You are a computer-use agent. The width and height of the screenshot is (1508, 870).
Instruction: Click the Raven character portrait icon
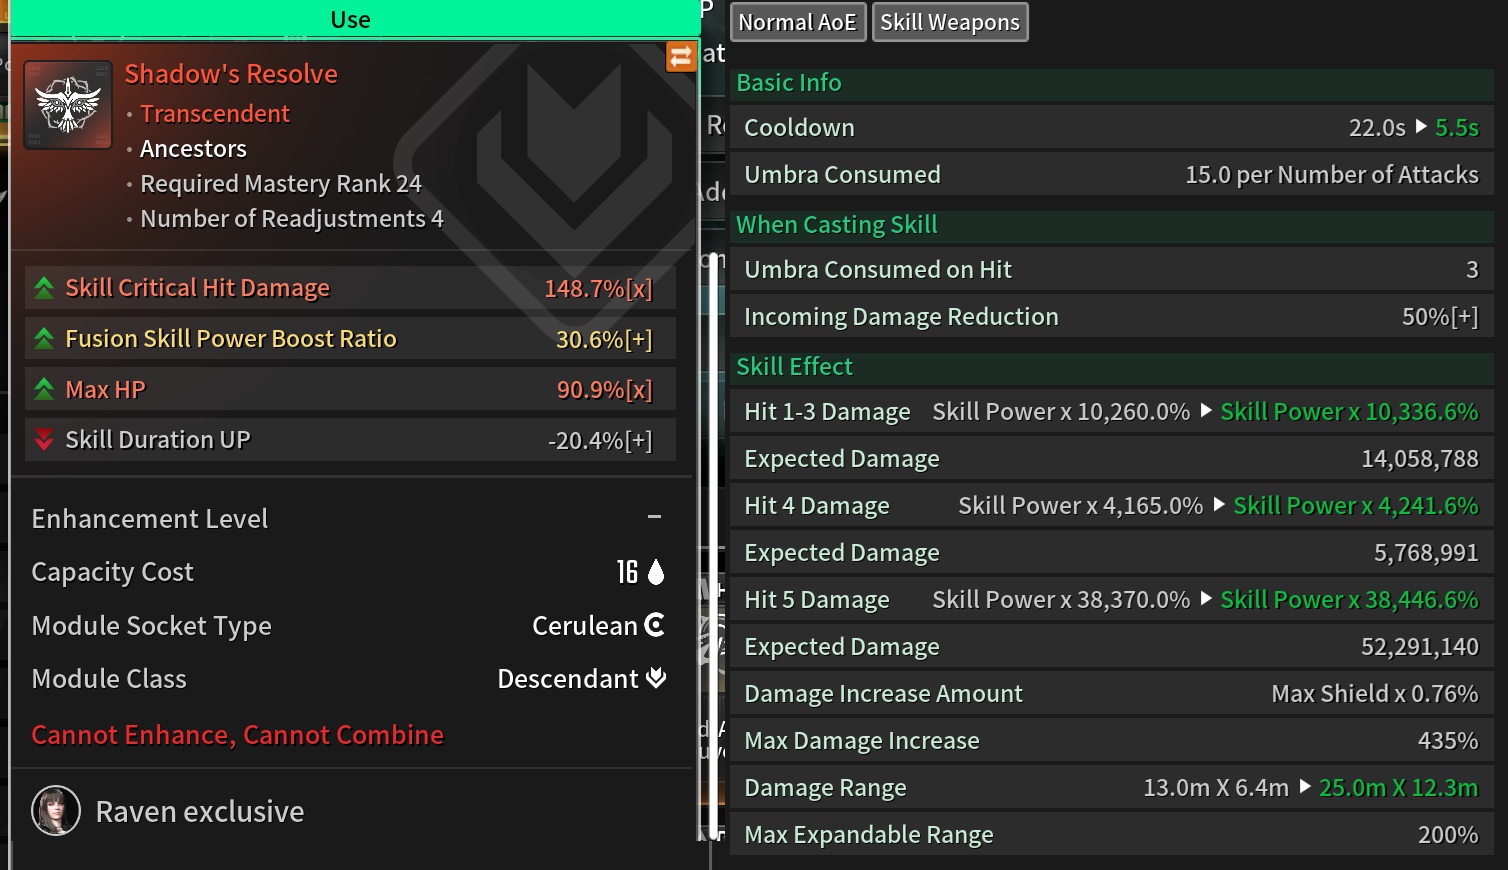(56, 811)
